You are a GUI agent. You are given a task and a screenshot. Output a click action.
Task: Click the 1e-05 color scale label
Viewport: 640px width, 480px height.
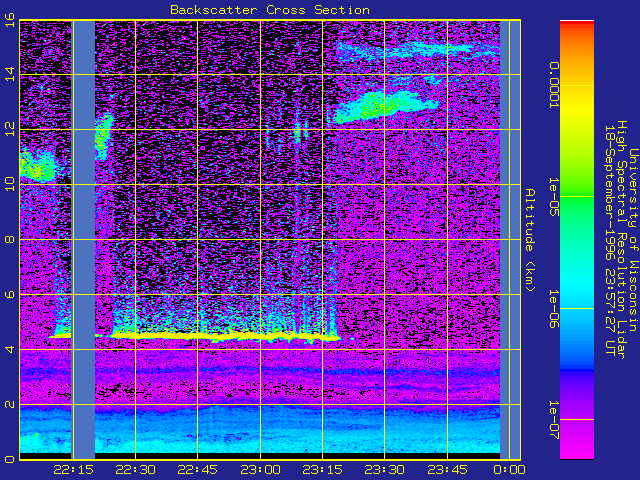553,197
